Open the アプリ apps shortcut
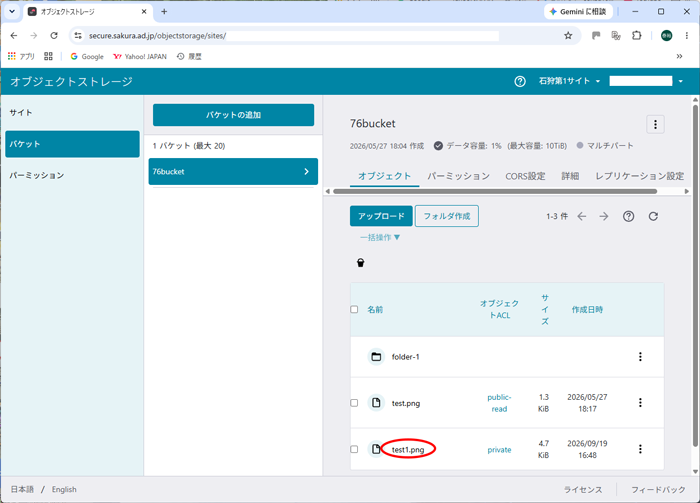The height and width of the screenshot is (503, 700). point(21,56)
